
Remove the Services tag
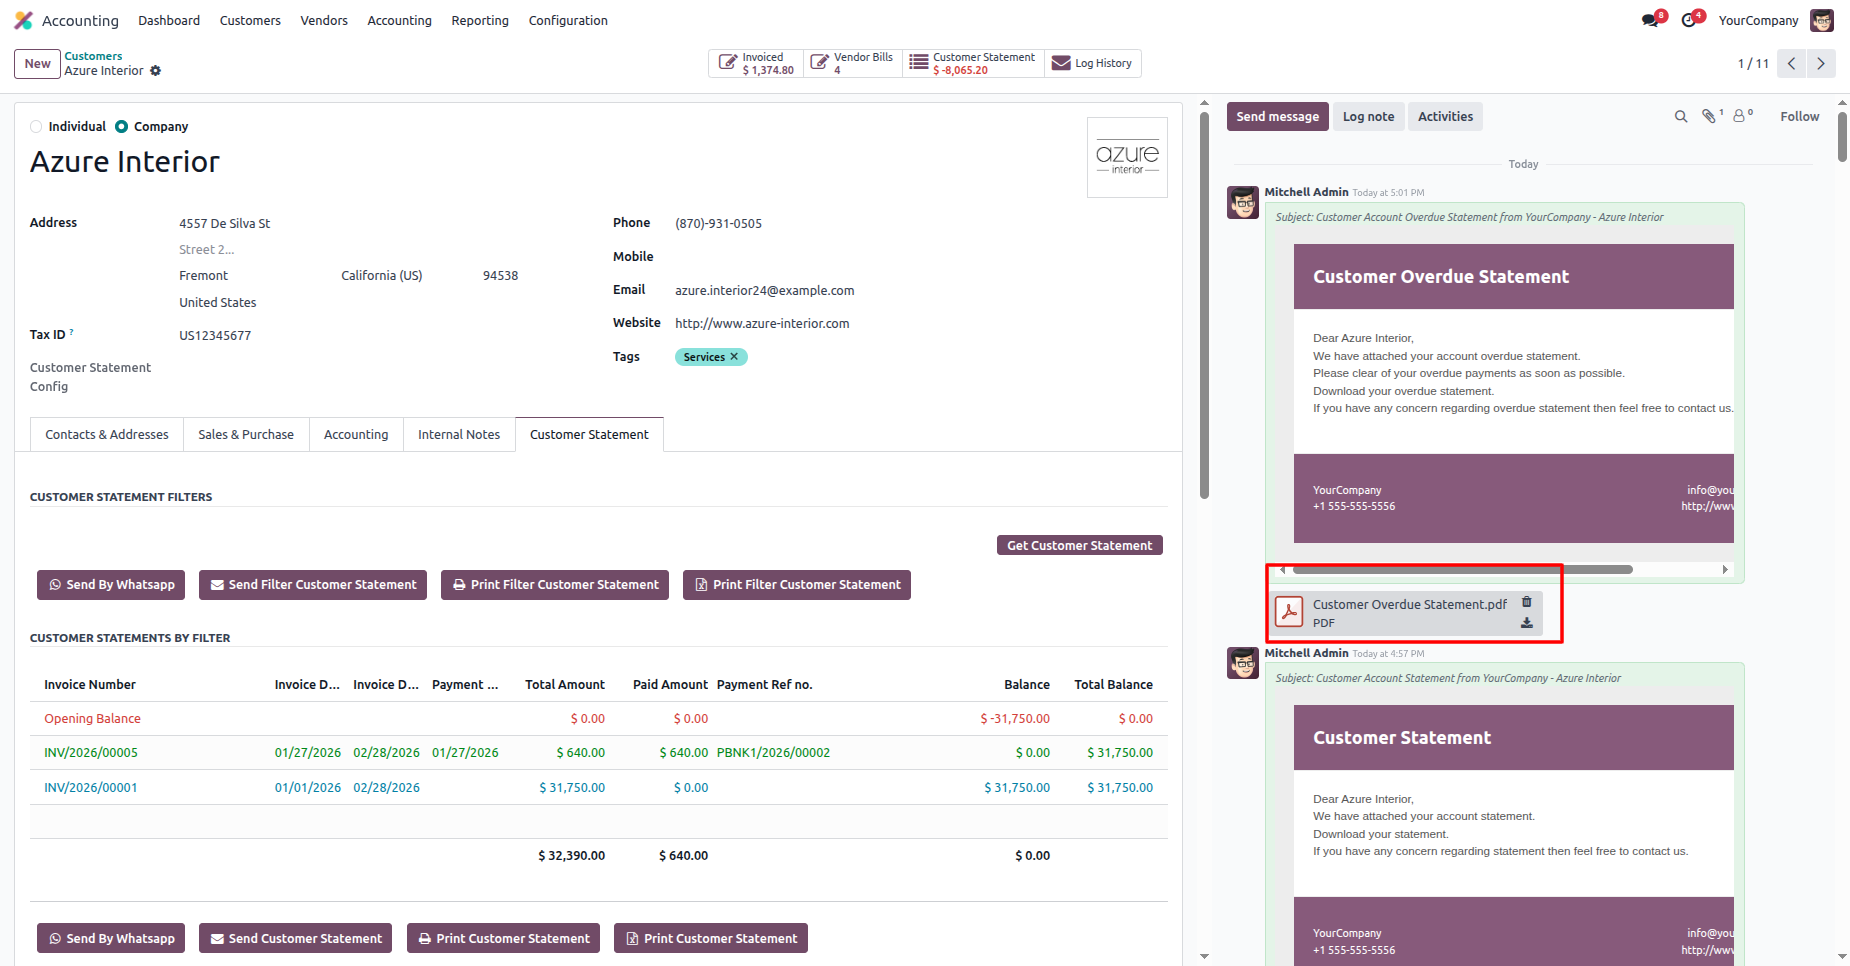coord(734,357)
